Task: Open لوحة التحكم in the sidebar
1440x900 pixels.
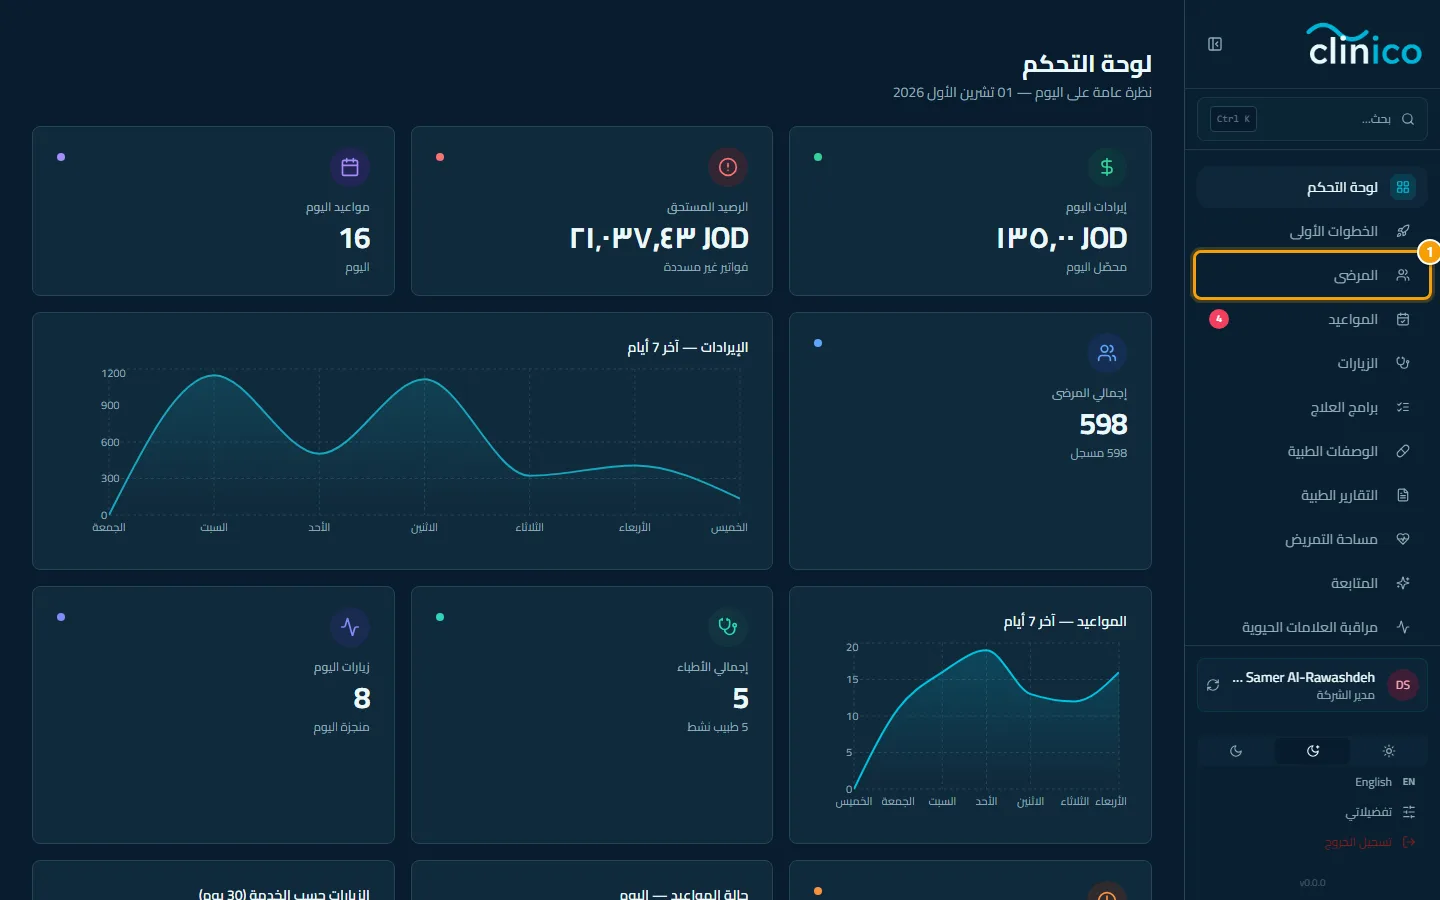Action: 1312,187
